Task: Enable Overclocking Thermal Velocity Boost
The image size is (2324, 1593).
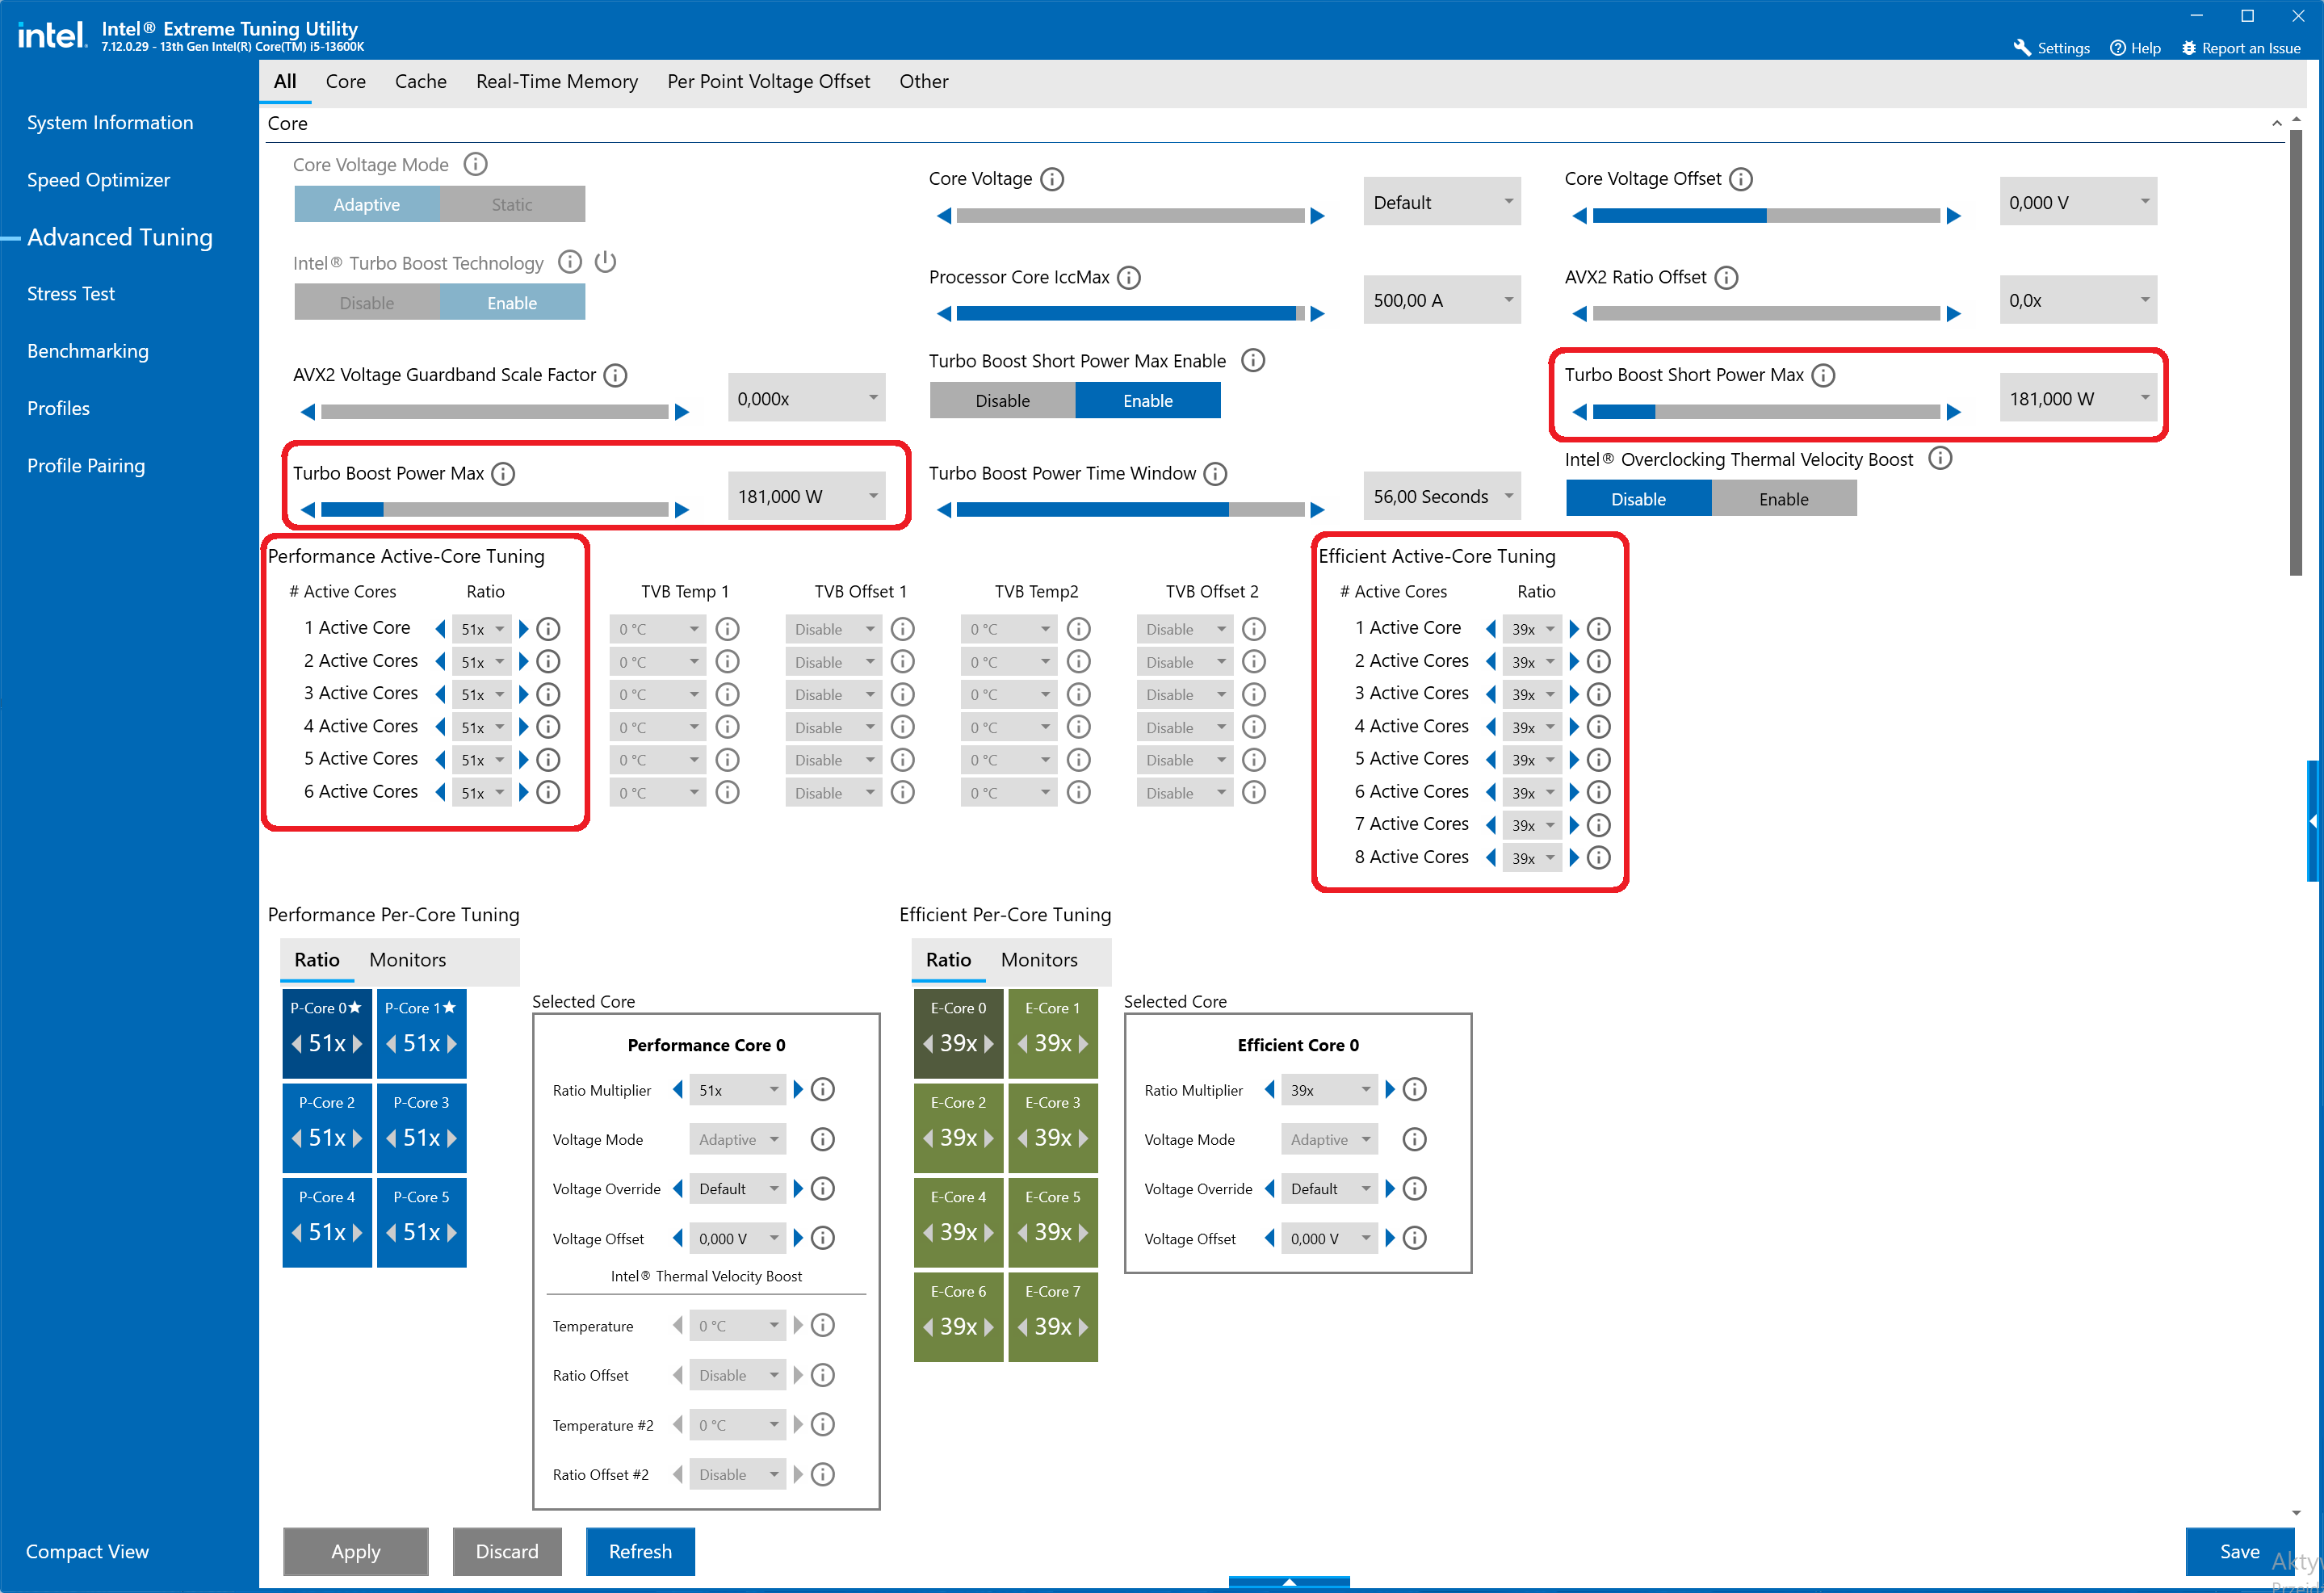Action: 1783,499
